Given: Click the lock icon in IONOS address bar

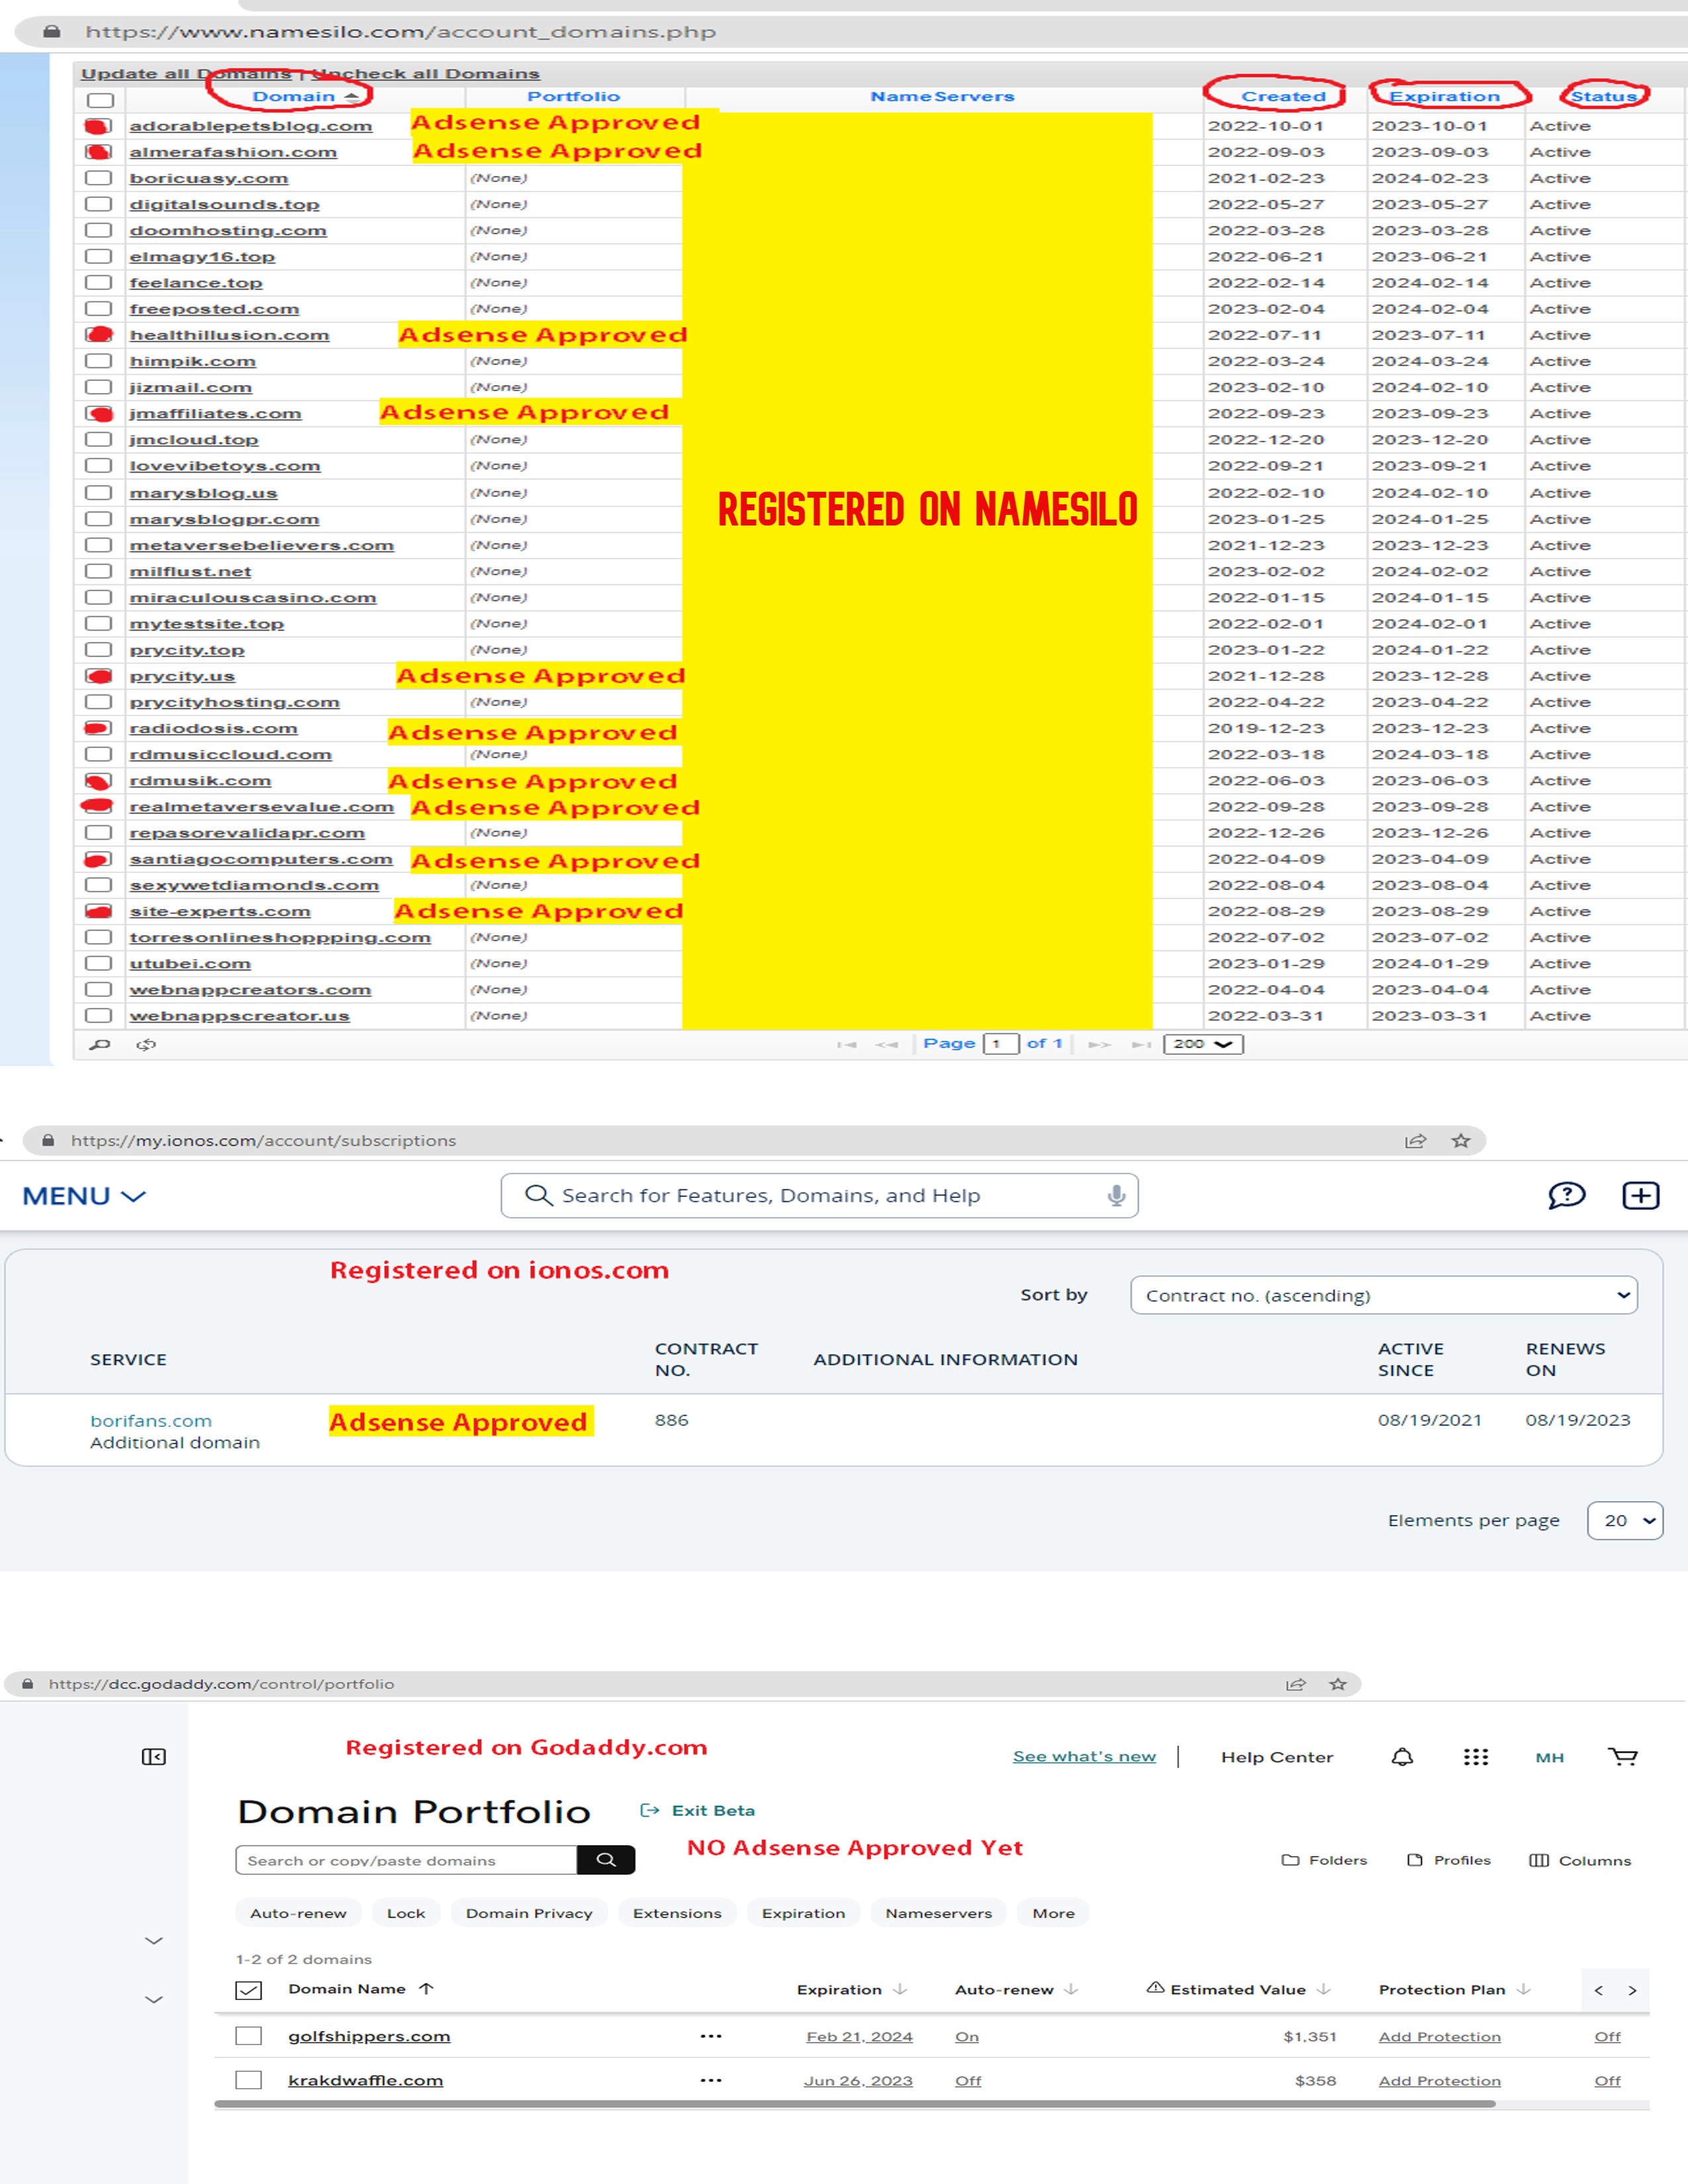Looking at the screenshot, I should 47,1140.
